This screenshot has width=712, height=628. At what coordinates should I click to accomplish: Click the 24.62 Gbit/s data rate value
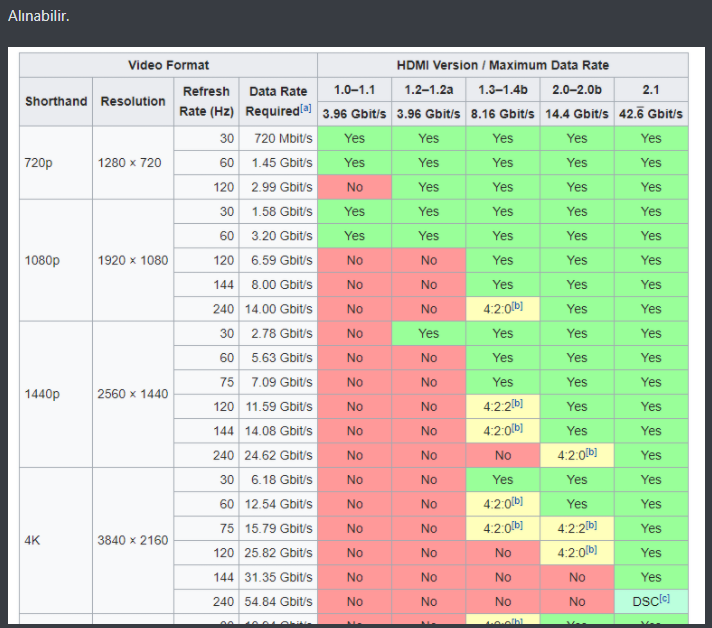click(x=279, y=455)
